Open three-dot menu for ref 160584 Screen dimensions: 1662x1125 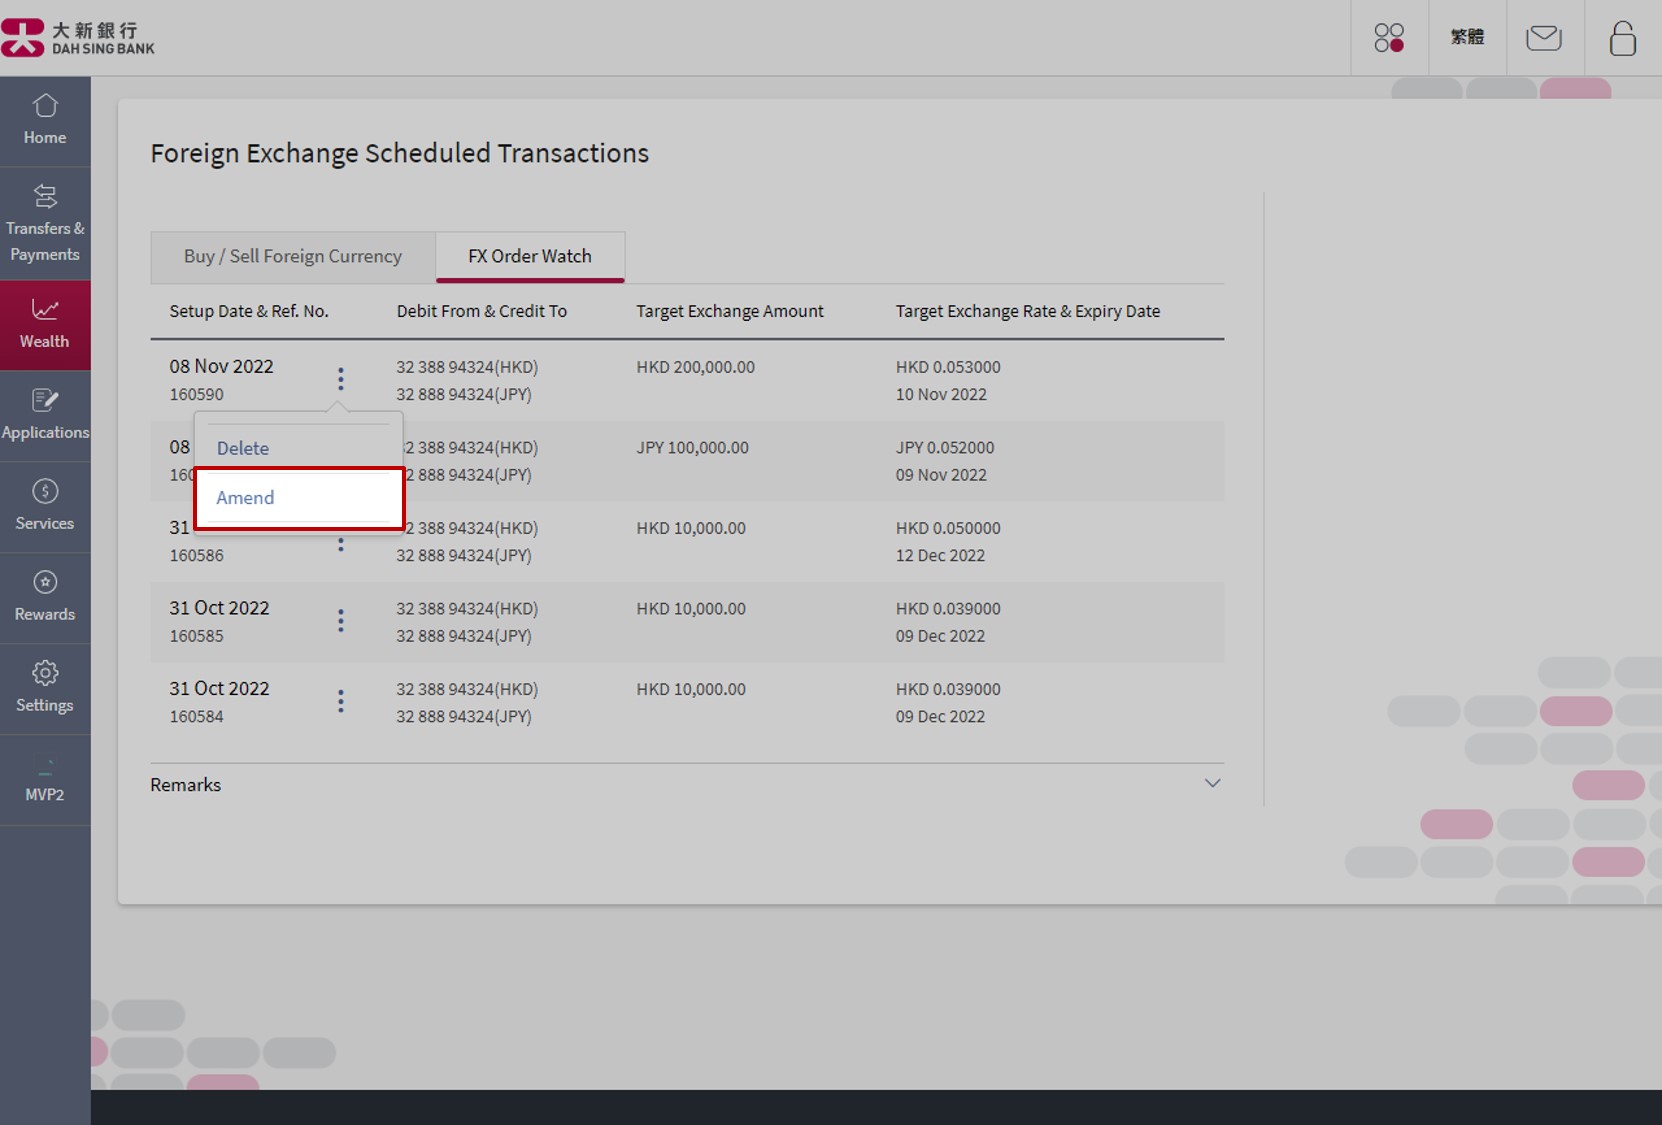(341, 701)
